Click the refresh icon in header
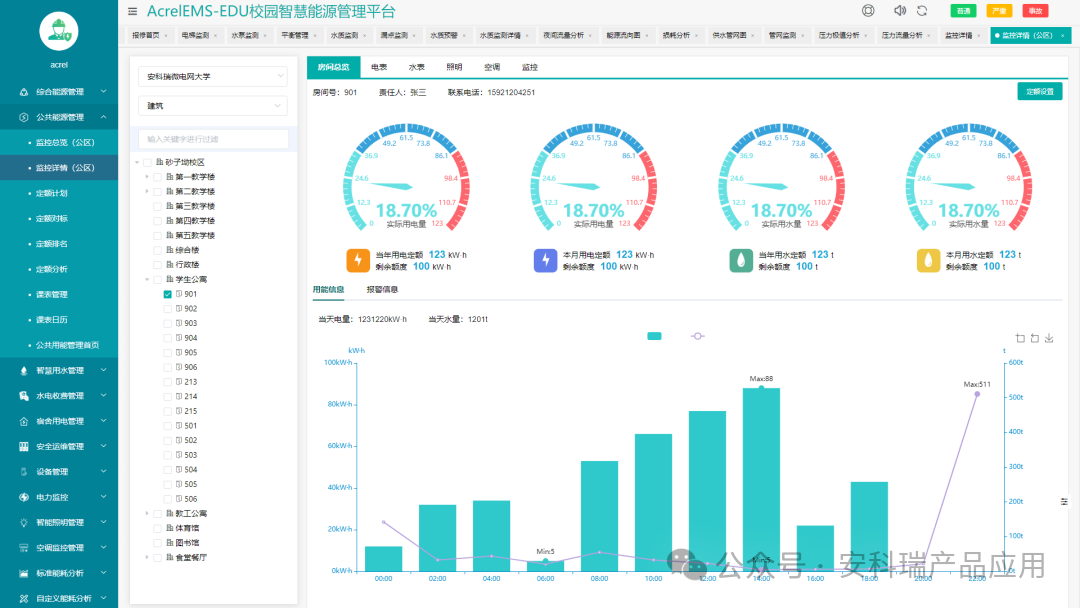 (x=922, y=11)
